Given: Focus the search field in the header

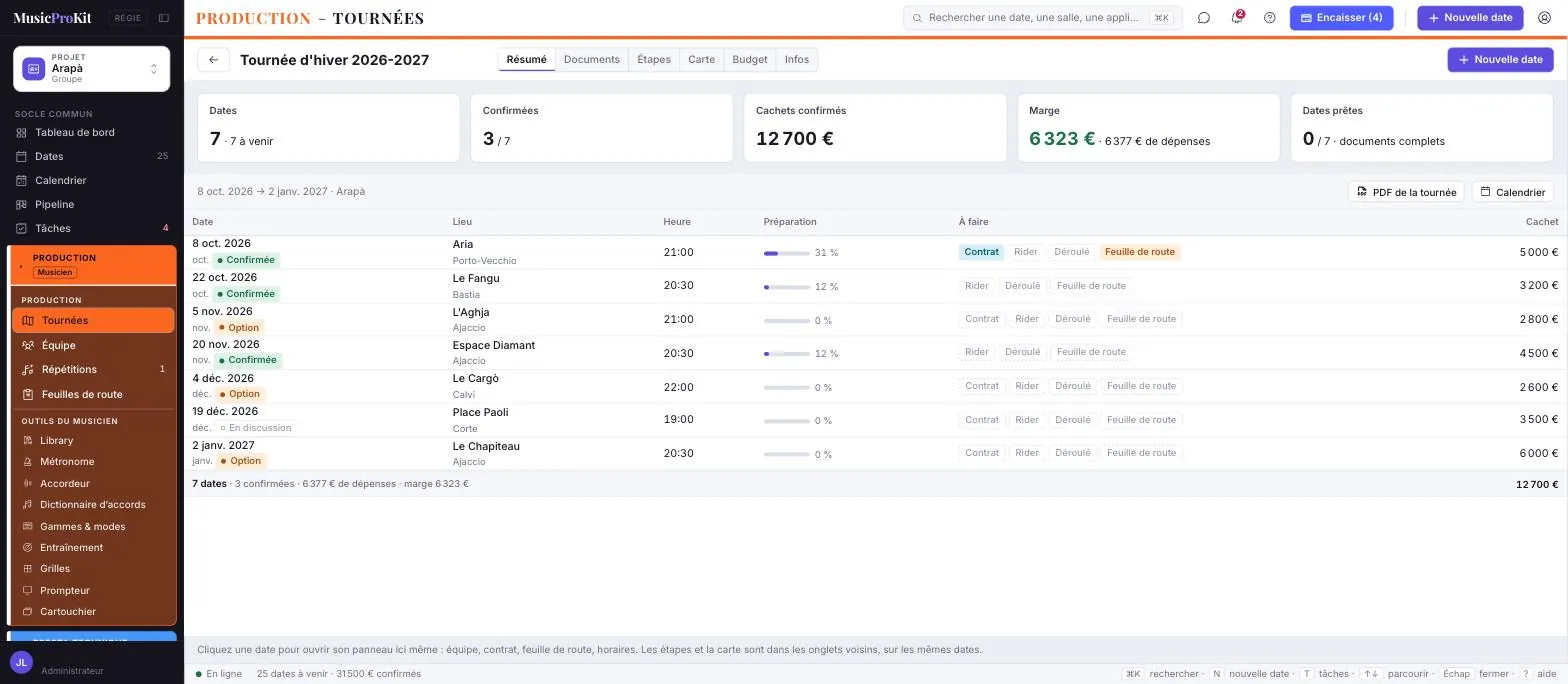Looking at the screenshot, I should [x=1043, y=18].
